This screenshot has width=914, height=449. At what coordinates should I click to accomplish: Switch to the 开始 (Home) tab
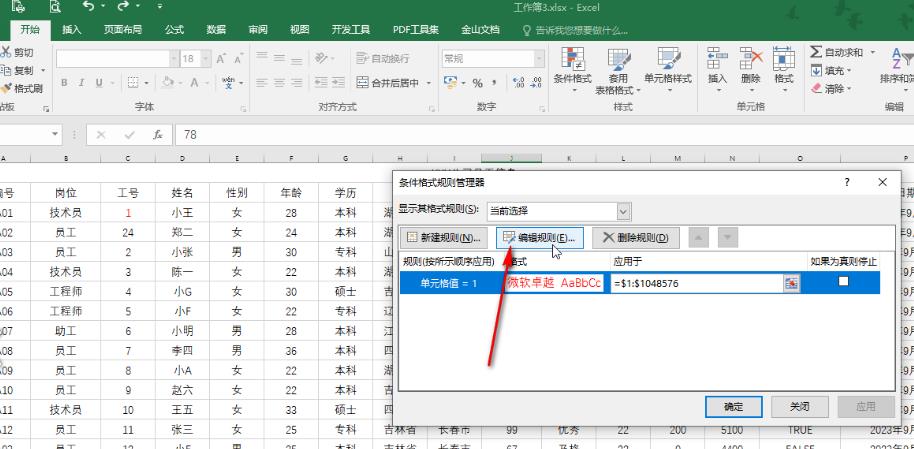coord(30,30)
